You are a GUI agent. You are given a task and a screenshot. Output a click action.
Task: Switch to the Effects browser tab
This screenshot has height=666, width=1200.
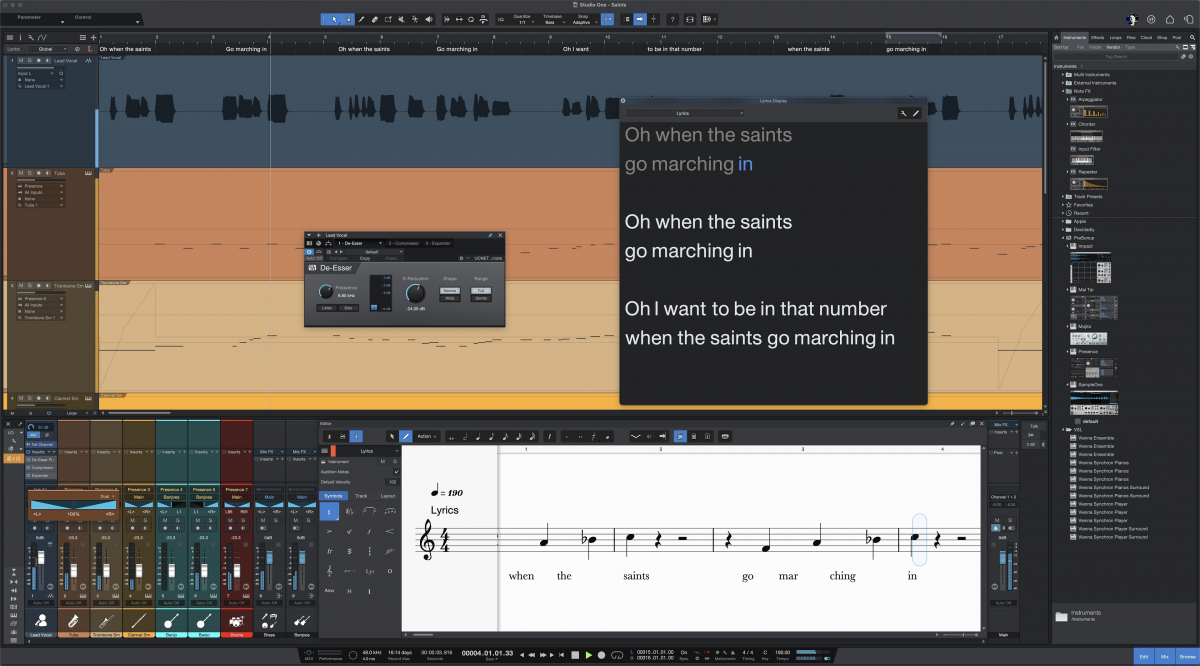[1098, 38]
